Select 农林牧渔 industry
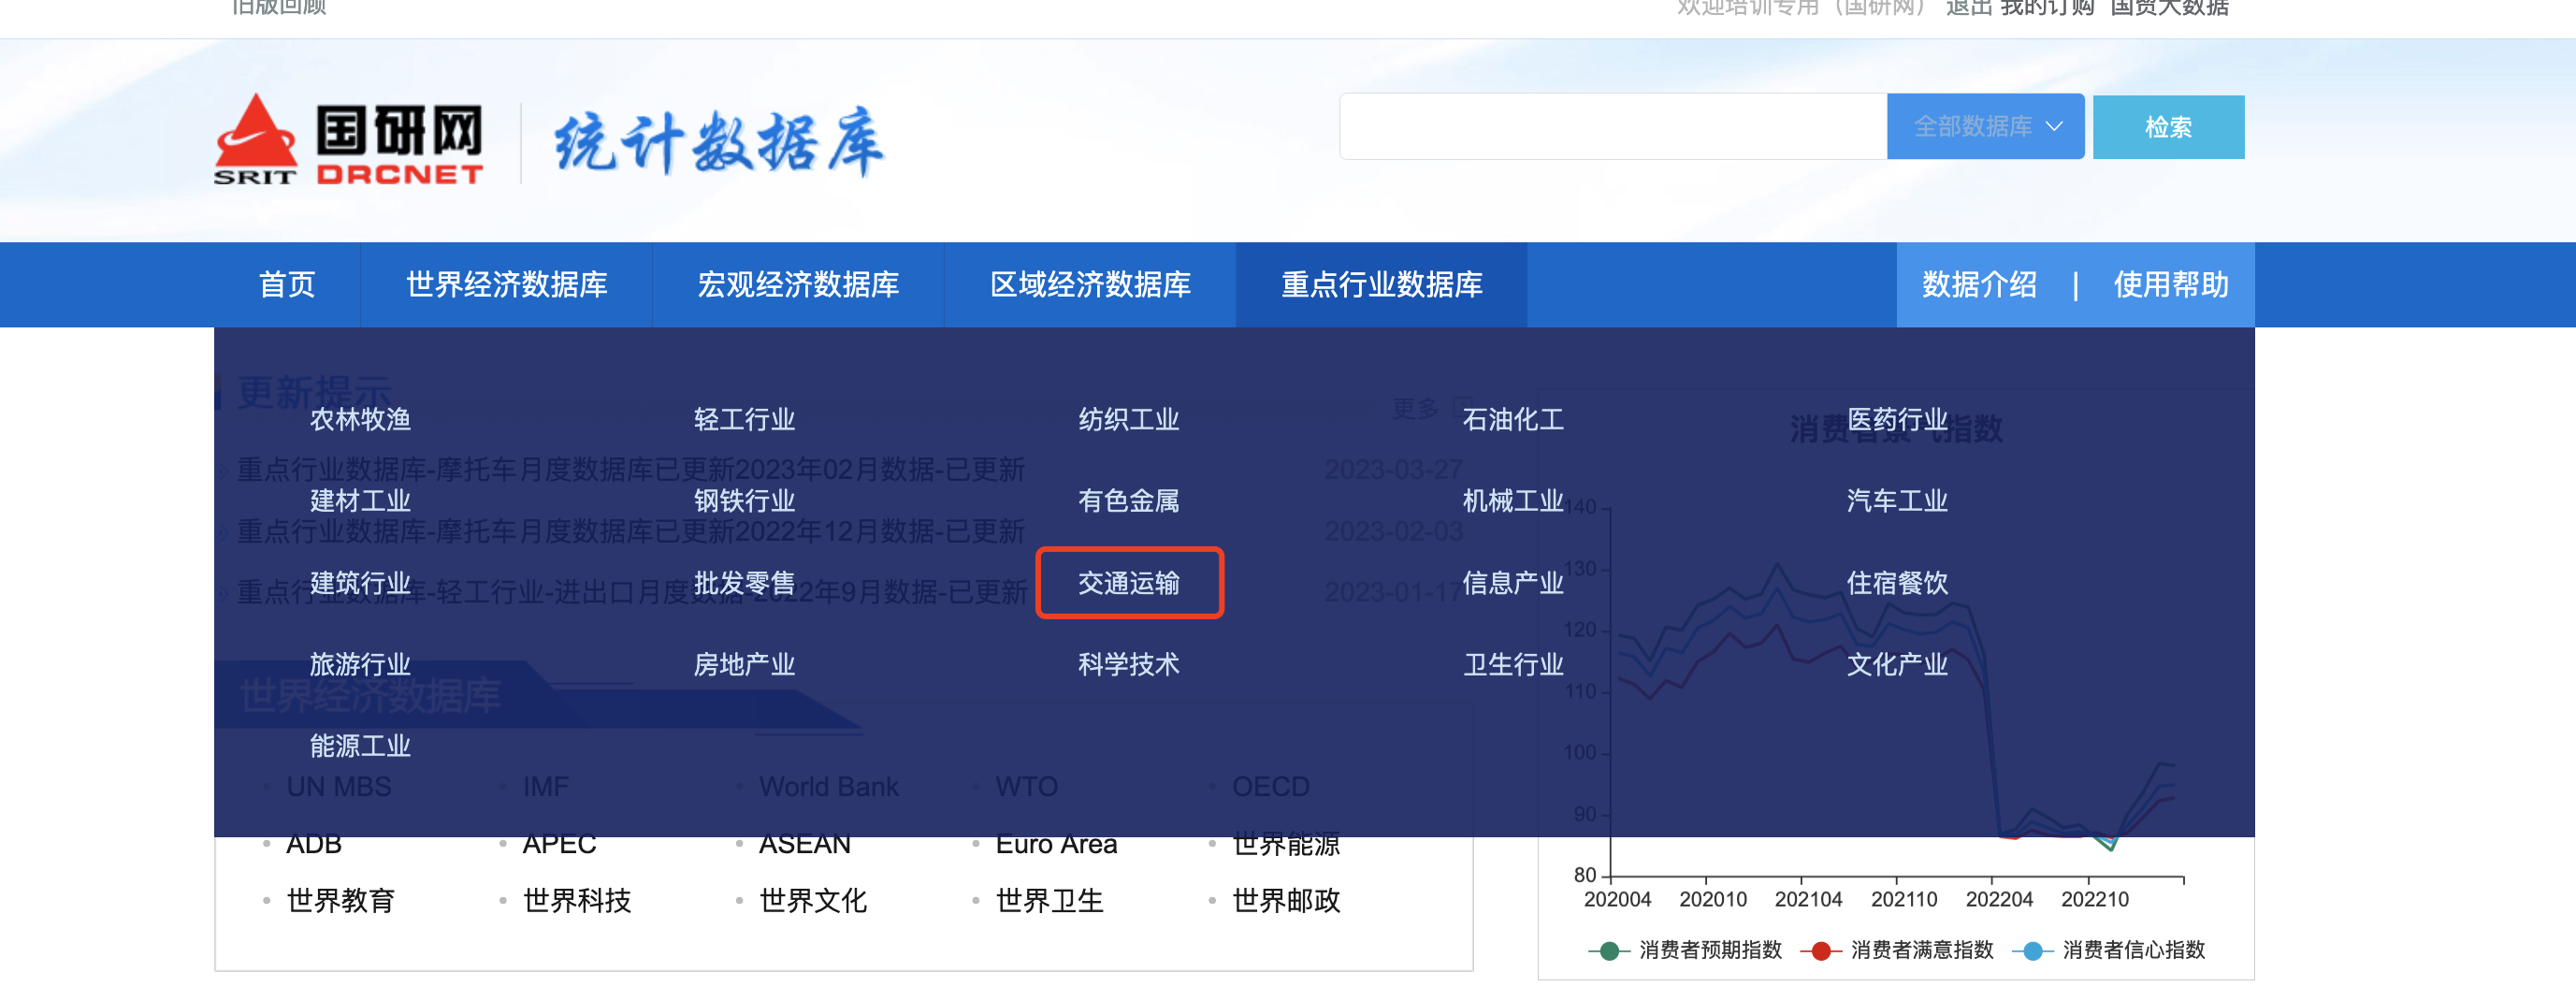Viewport: 2576px width, 1001px height. tap(360, 419)
